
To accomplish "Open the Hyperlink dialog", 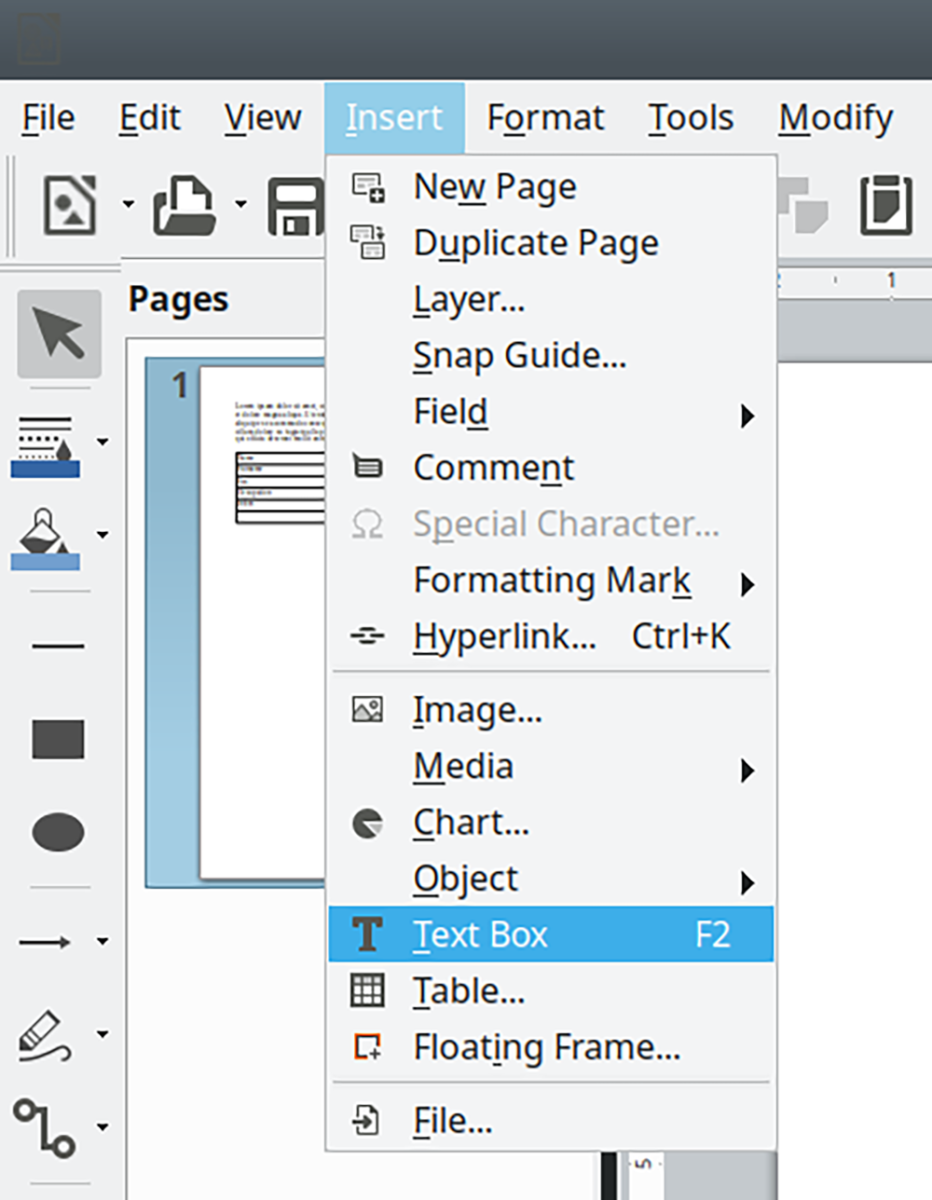I will pos(503,635).
